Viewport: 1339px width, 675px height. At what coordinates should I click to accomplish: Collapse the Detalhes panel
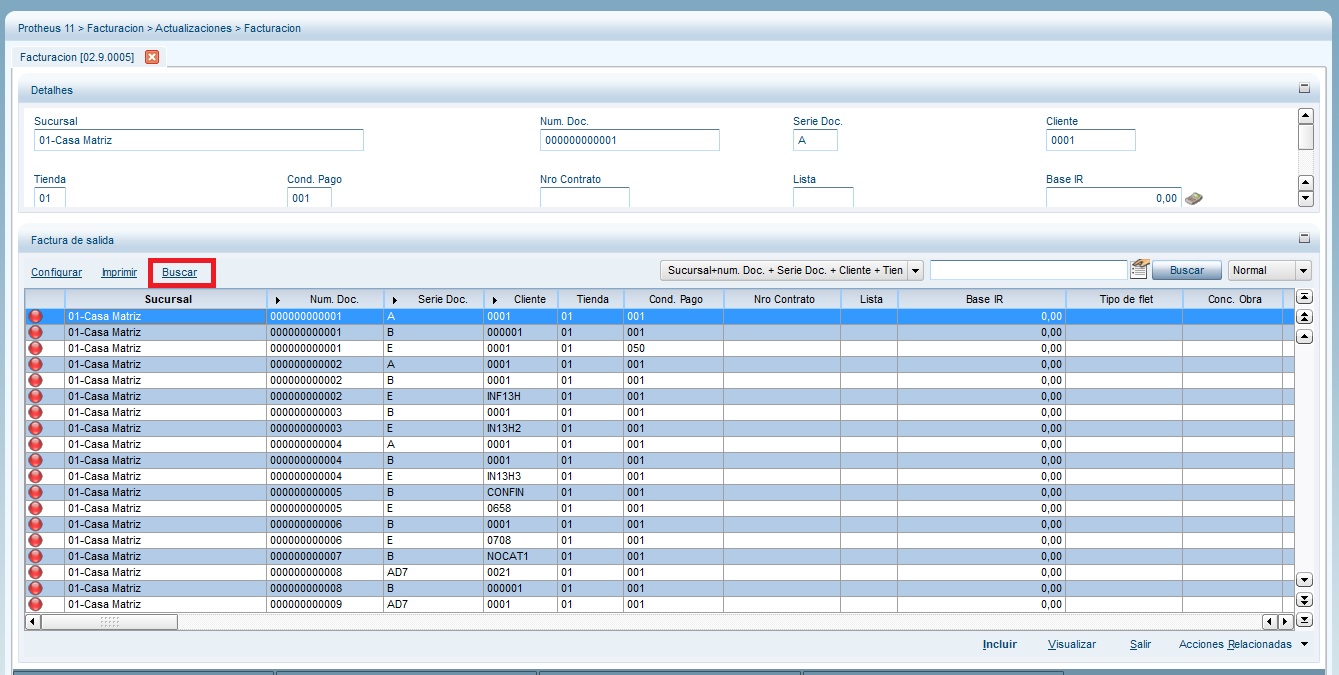pos(1303,88)
